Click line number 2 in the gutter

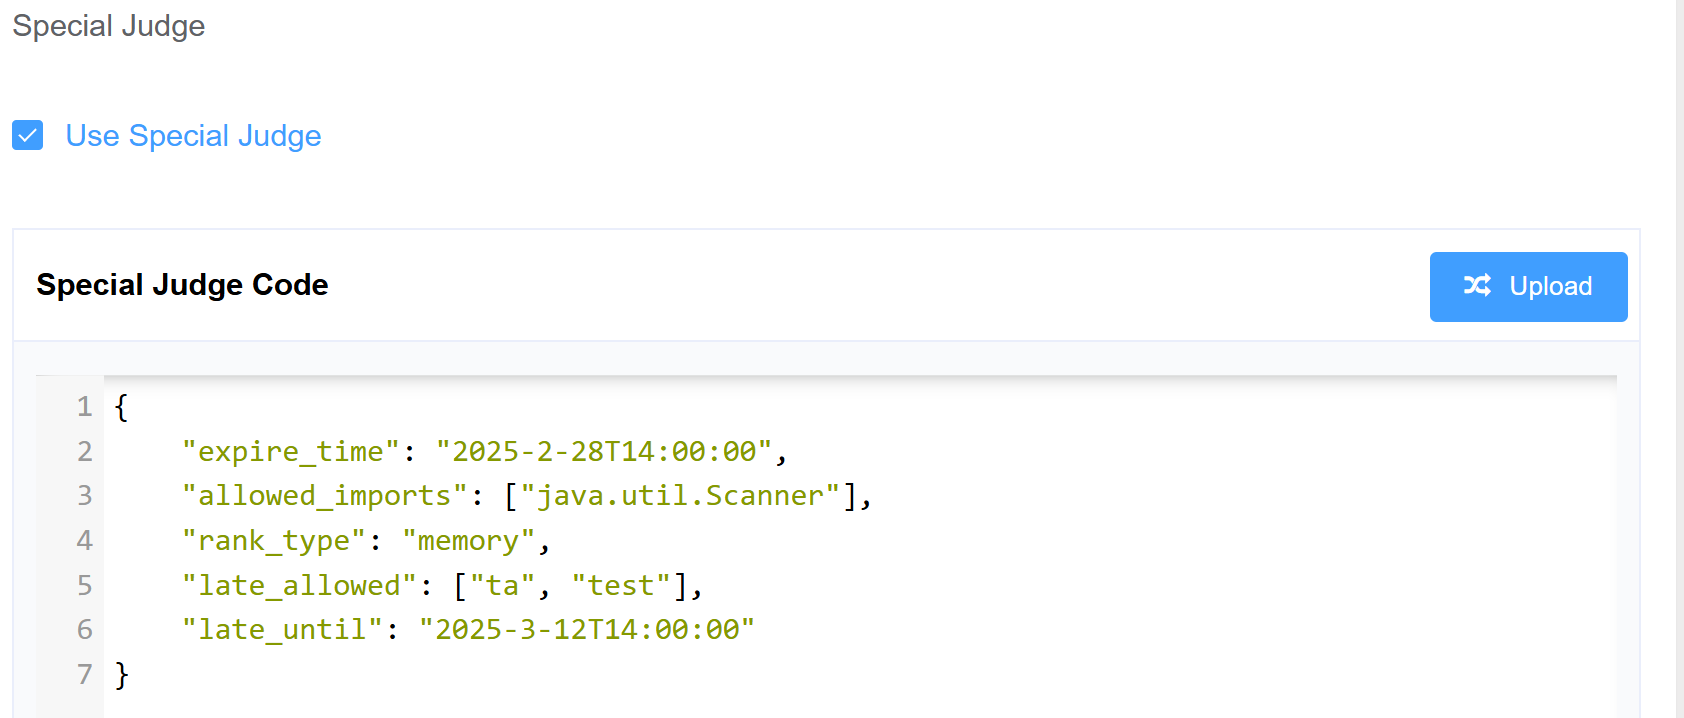point(85,451)
